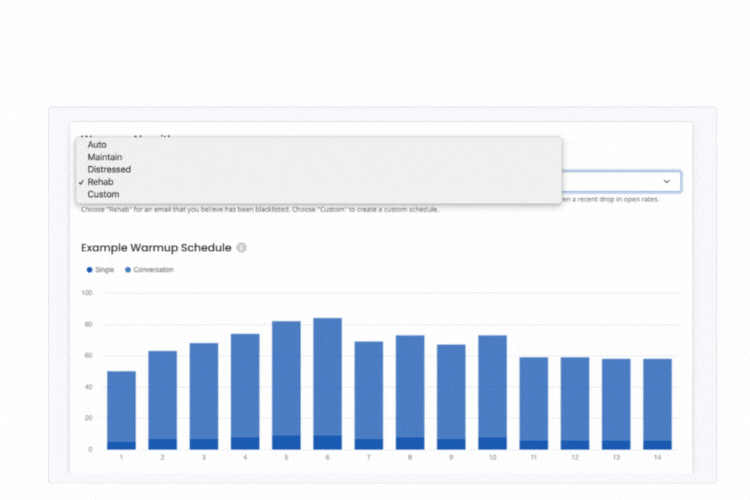Screen dimensions: 750x500
Task: Choose the Maintain warmup mode option
Action: [319, 157]
